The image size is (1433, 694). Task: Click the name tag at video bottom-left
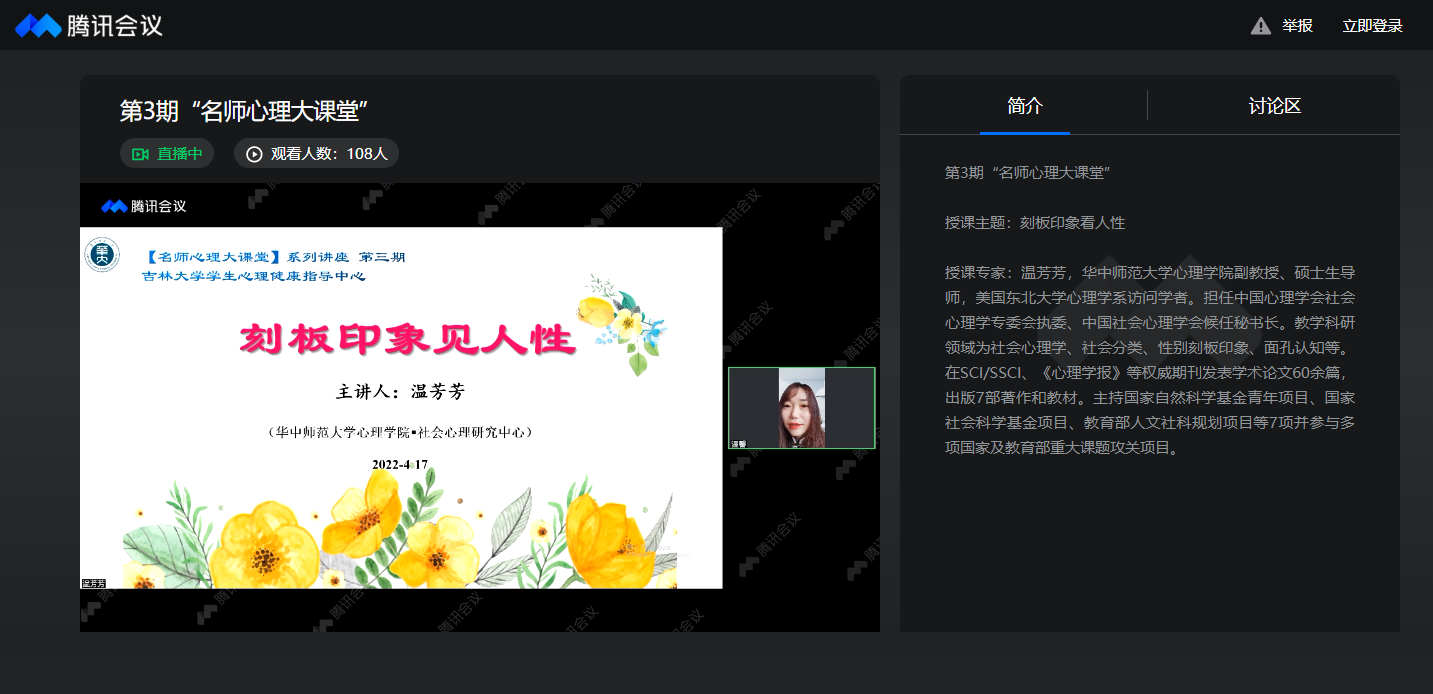94,583
